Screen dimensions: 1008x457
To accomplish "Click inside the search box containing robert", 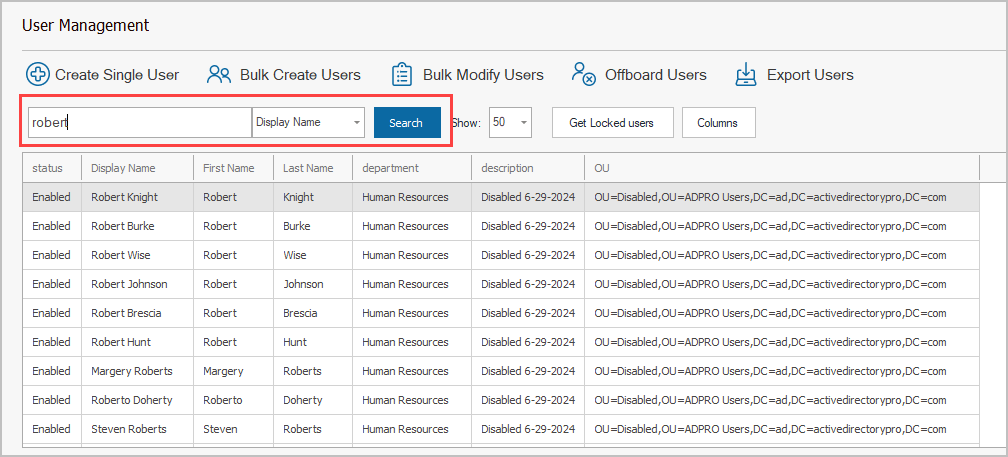I will [140, 122].
